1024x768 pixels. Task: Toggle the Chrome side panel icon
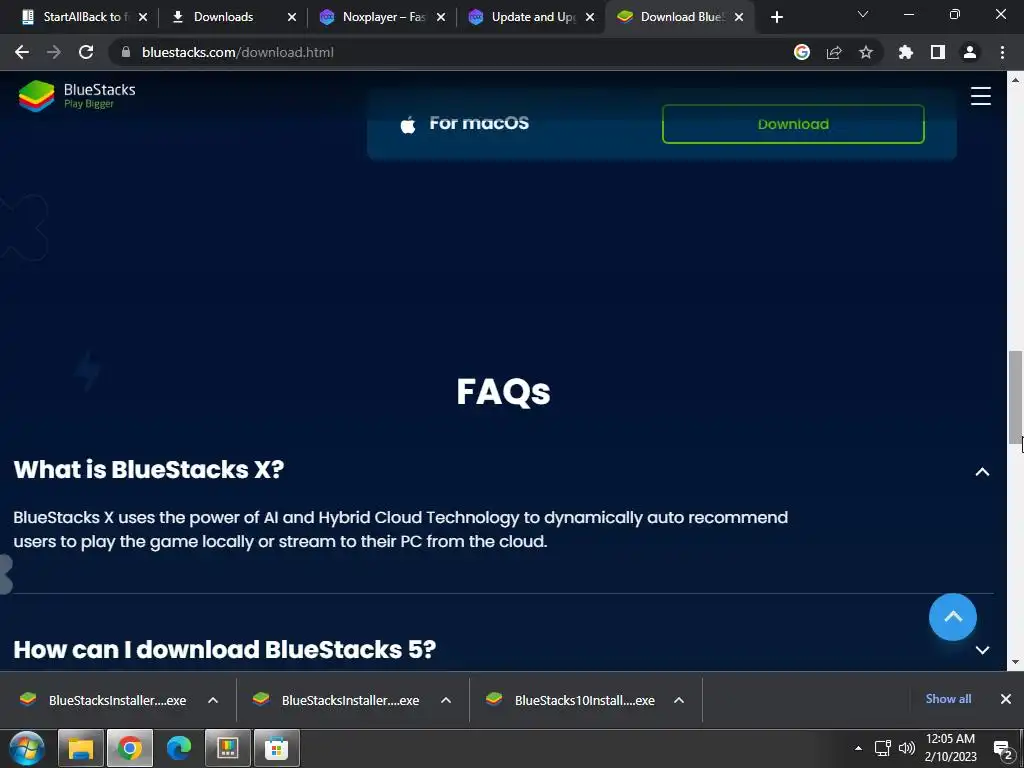pos(937,52)
